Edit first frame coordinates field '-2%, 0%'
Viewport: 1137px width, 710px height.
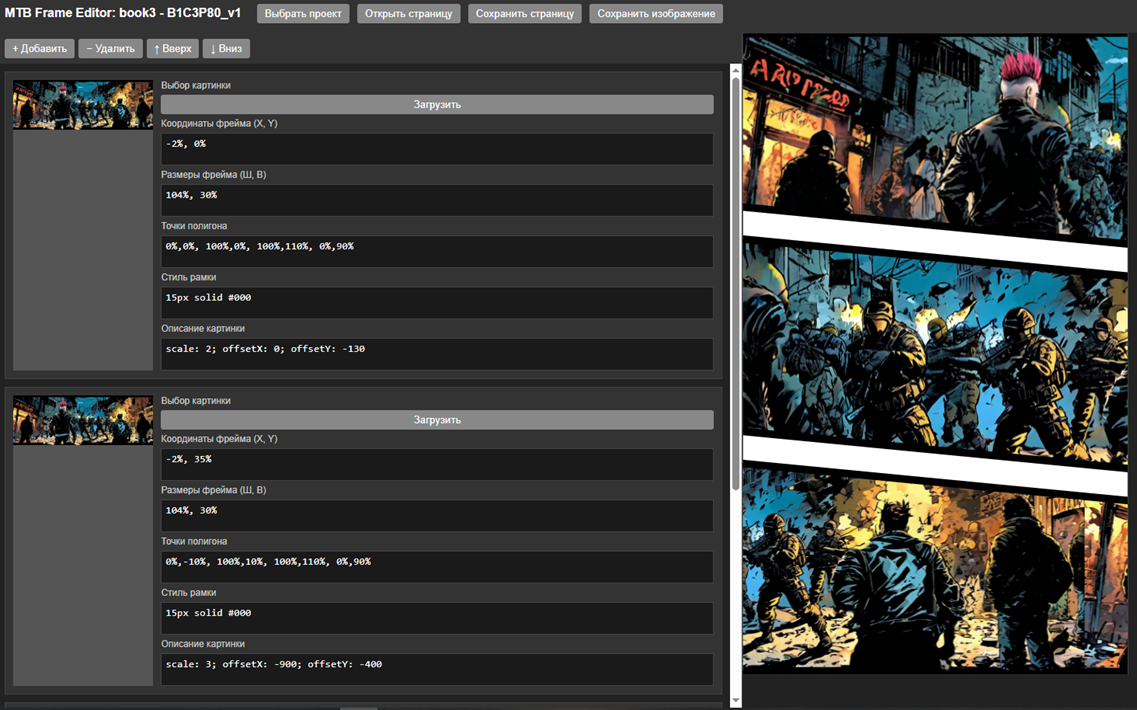[x=437, y=149]
